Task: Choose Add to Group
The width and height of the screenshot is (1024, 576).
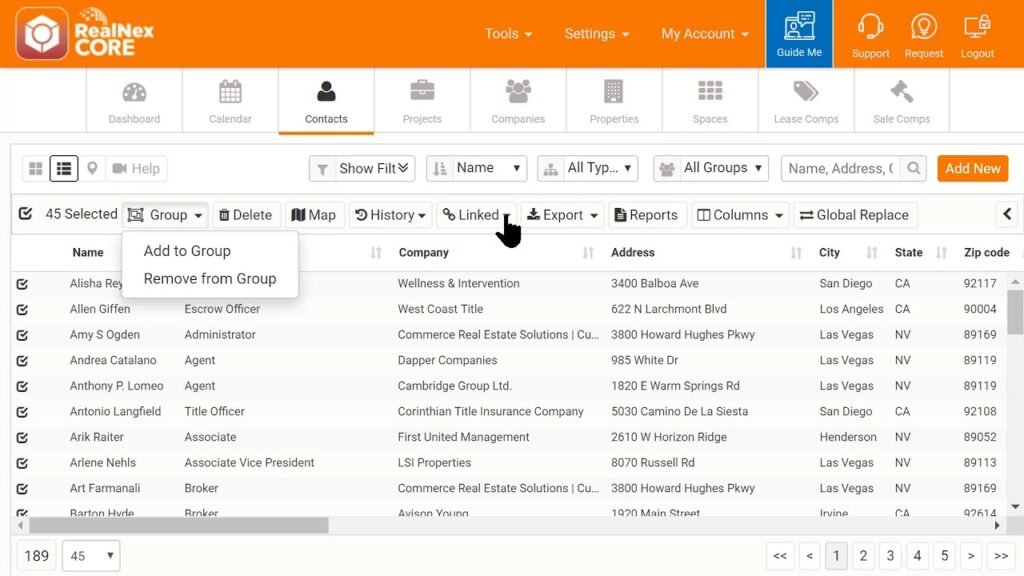Action: (x=187, y=251)
